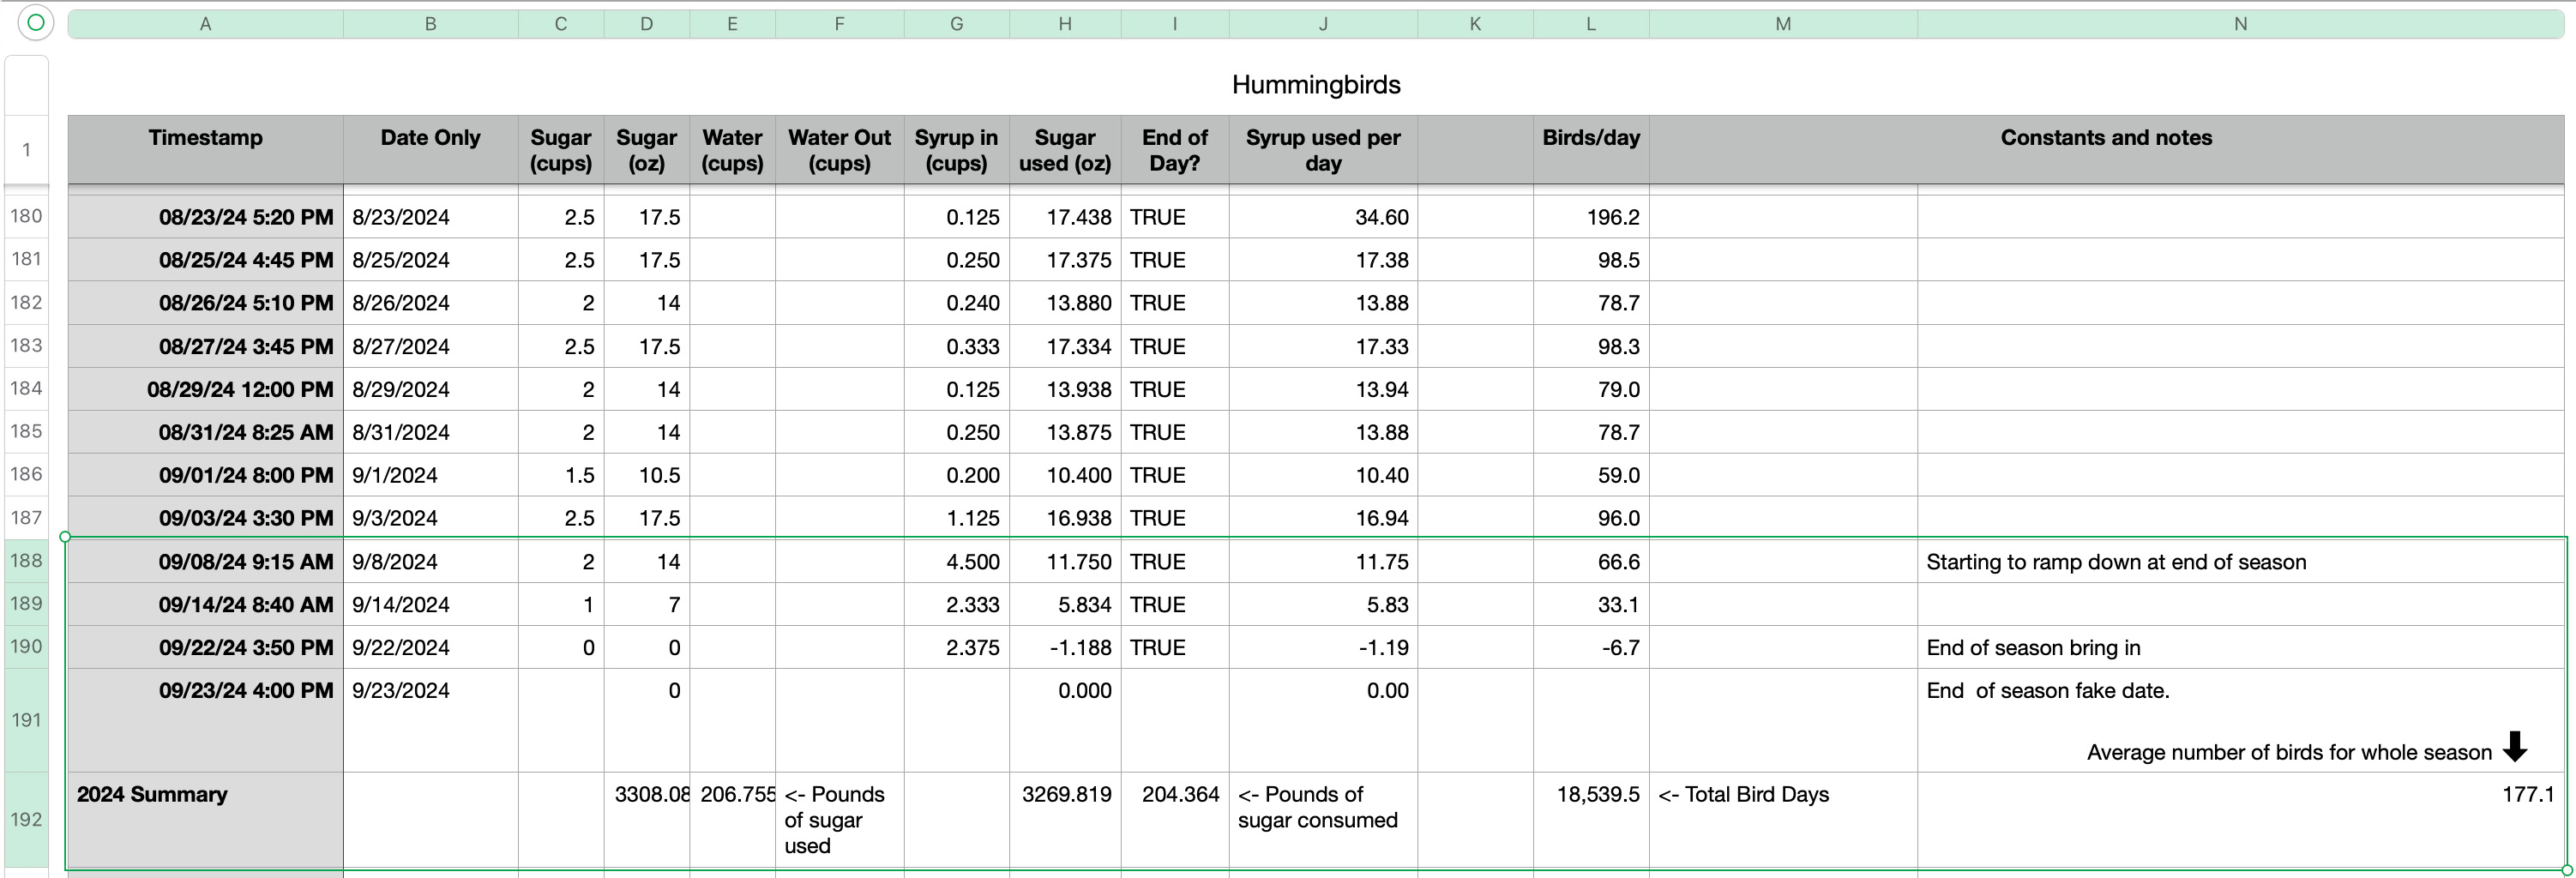The height and width of the screenshot is (878, 2576).
Task: Click the Constants and notes header
Action: pyautogui.click(x=2105, y=138)
